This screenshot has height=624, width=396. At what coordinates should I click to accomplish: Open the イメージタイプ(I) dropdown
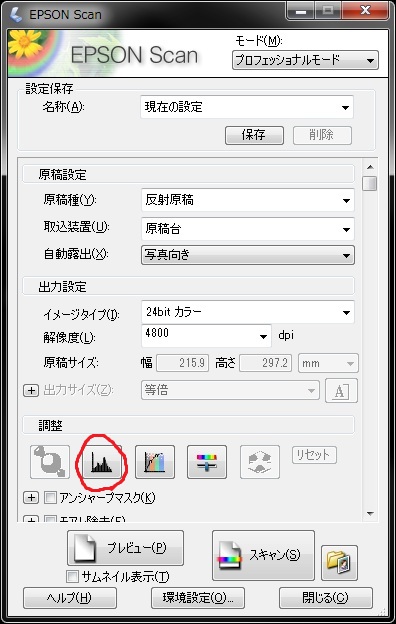click(248, 312)
